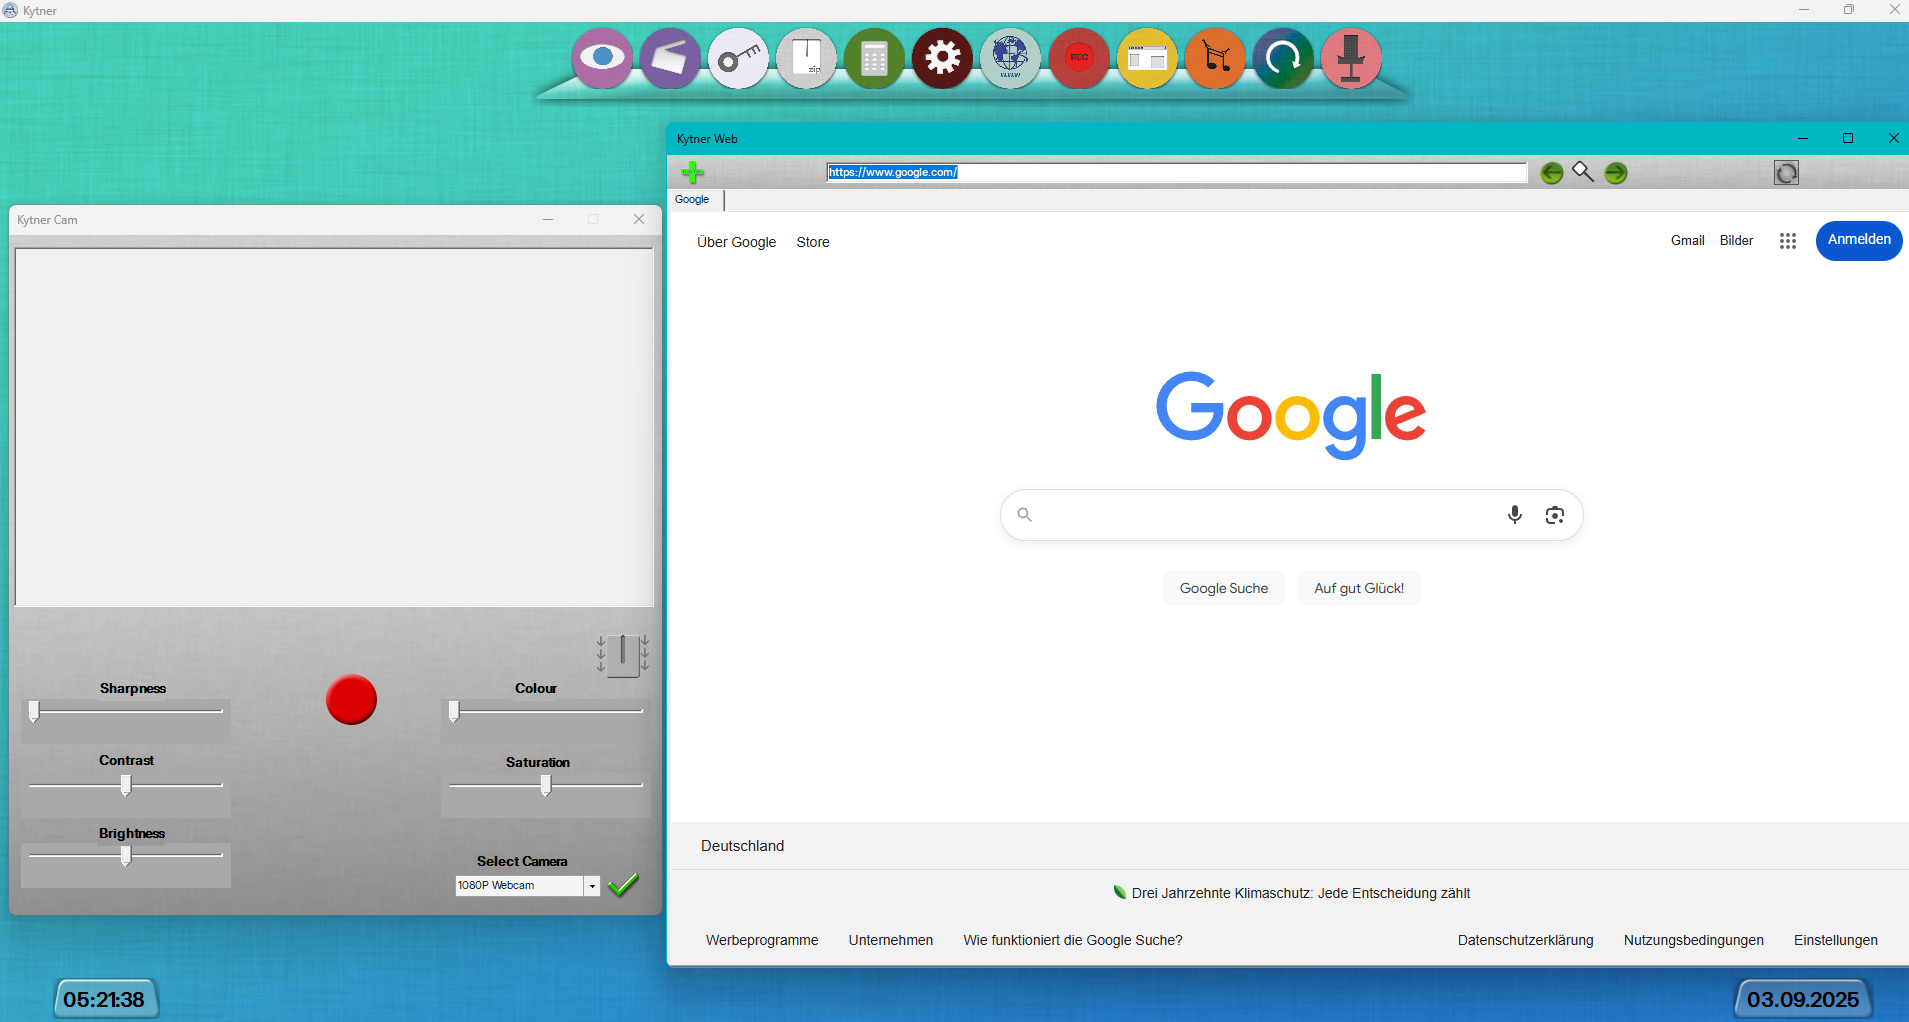This screenshot has width=1909, height=1022.
Task: Open the Nutzungsbedingungen link
Action: click(1694, 940)
